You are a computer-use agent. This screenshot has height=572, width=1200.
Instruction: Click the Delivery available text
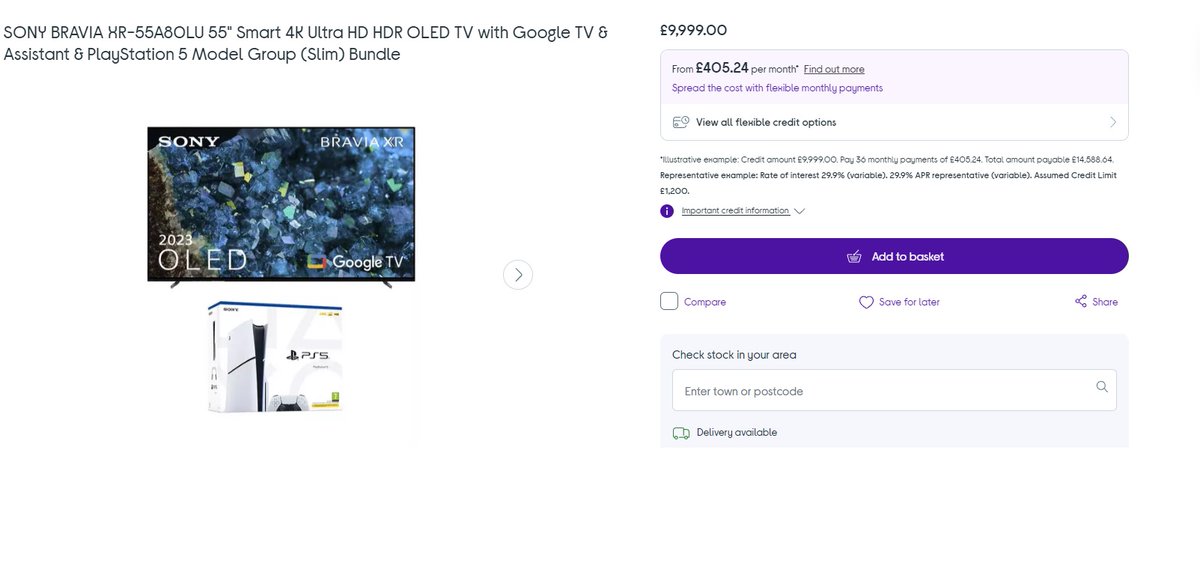click(737, 433)
